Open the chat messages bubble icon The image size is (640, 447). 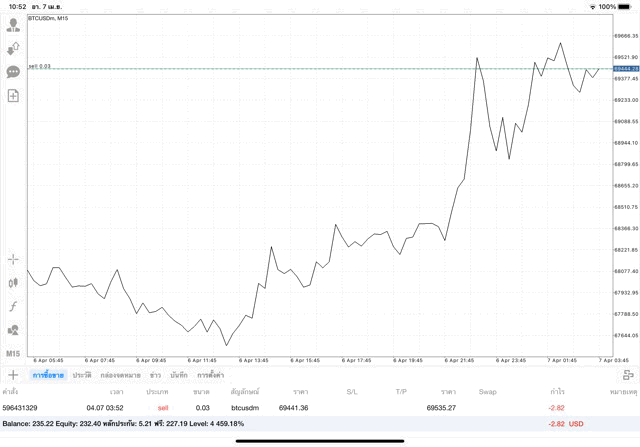[13, 72]
